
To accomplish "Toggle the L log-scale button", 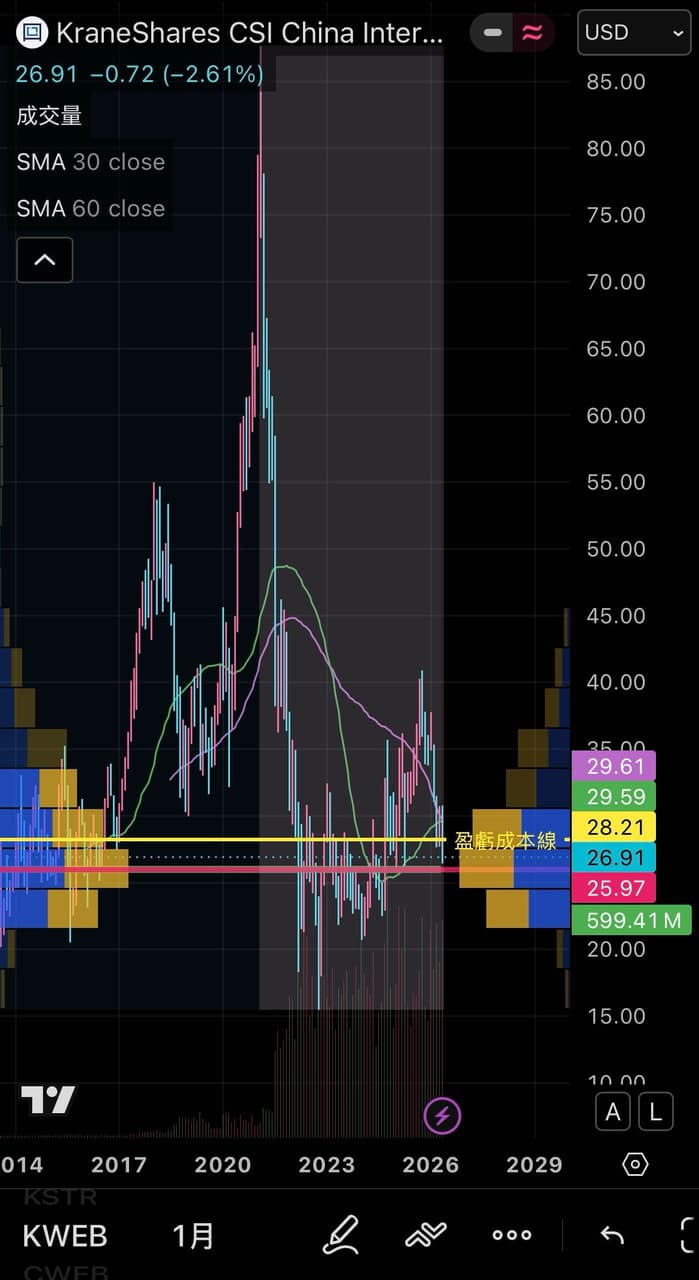I will pyautogui.click(x=656, y=1112).
